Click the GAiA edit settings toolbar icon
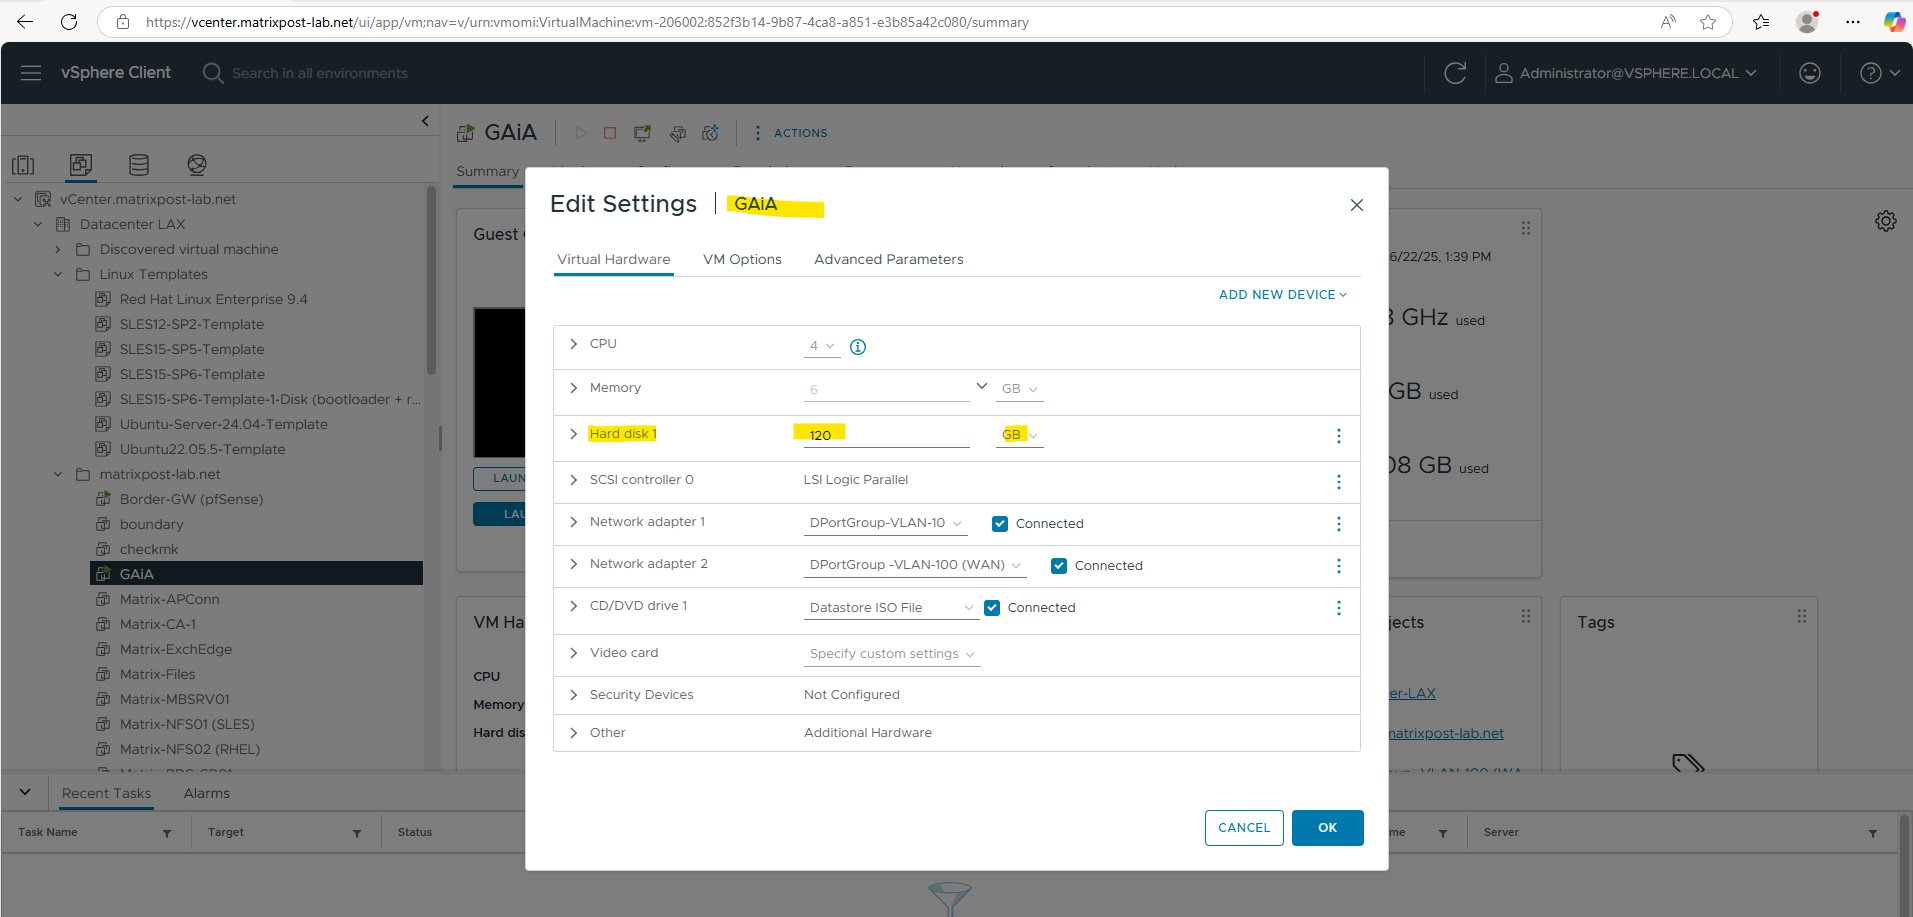The height and width of the screenshot is (917, 1913). click(x=678, y=133)
